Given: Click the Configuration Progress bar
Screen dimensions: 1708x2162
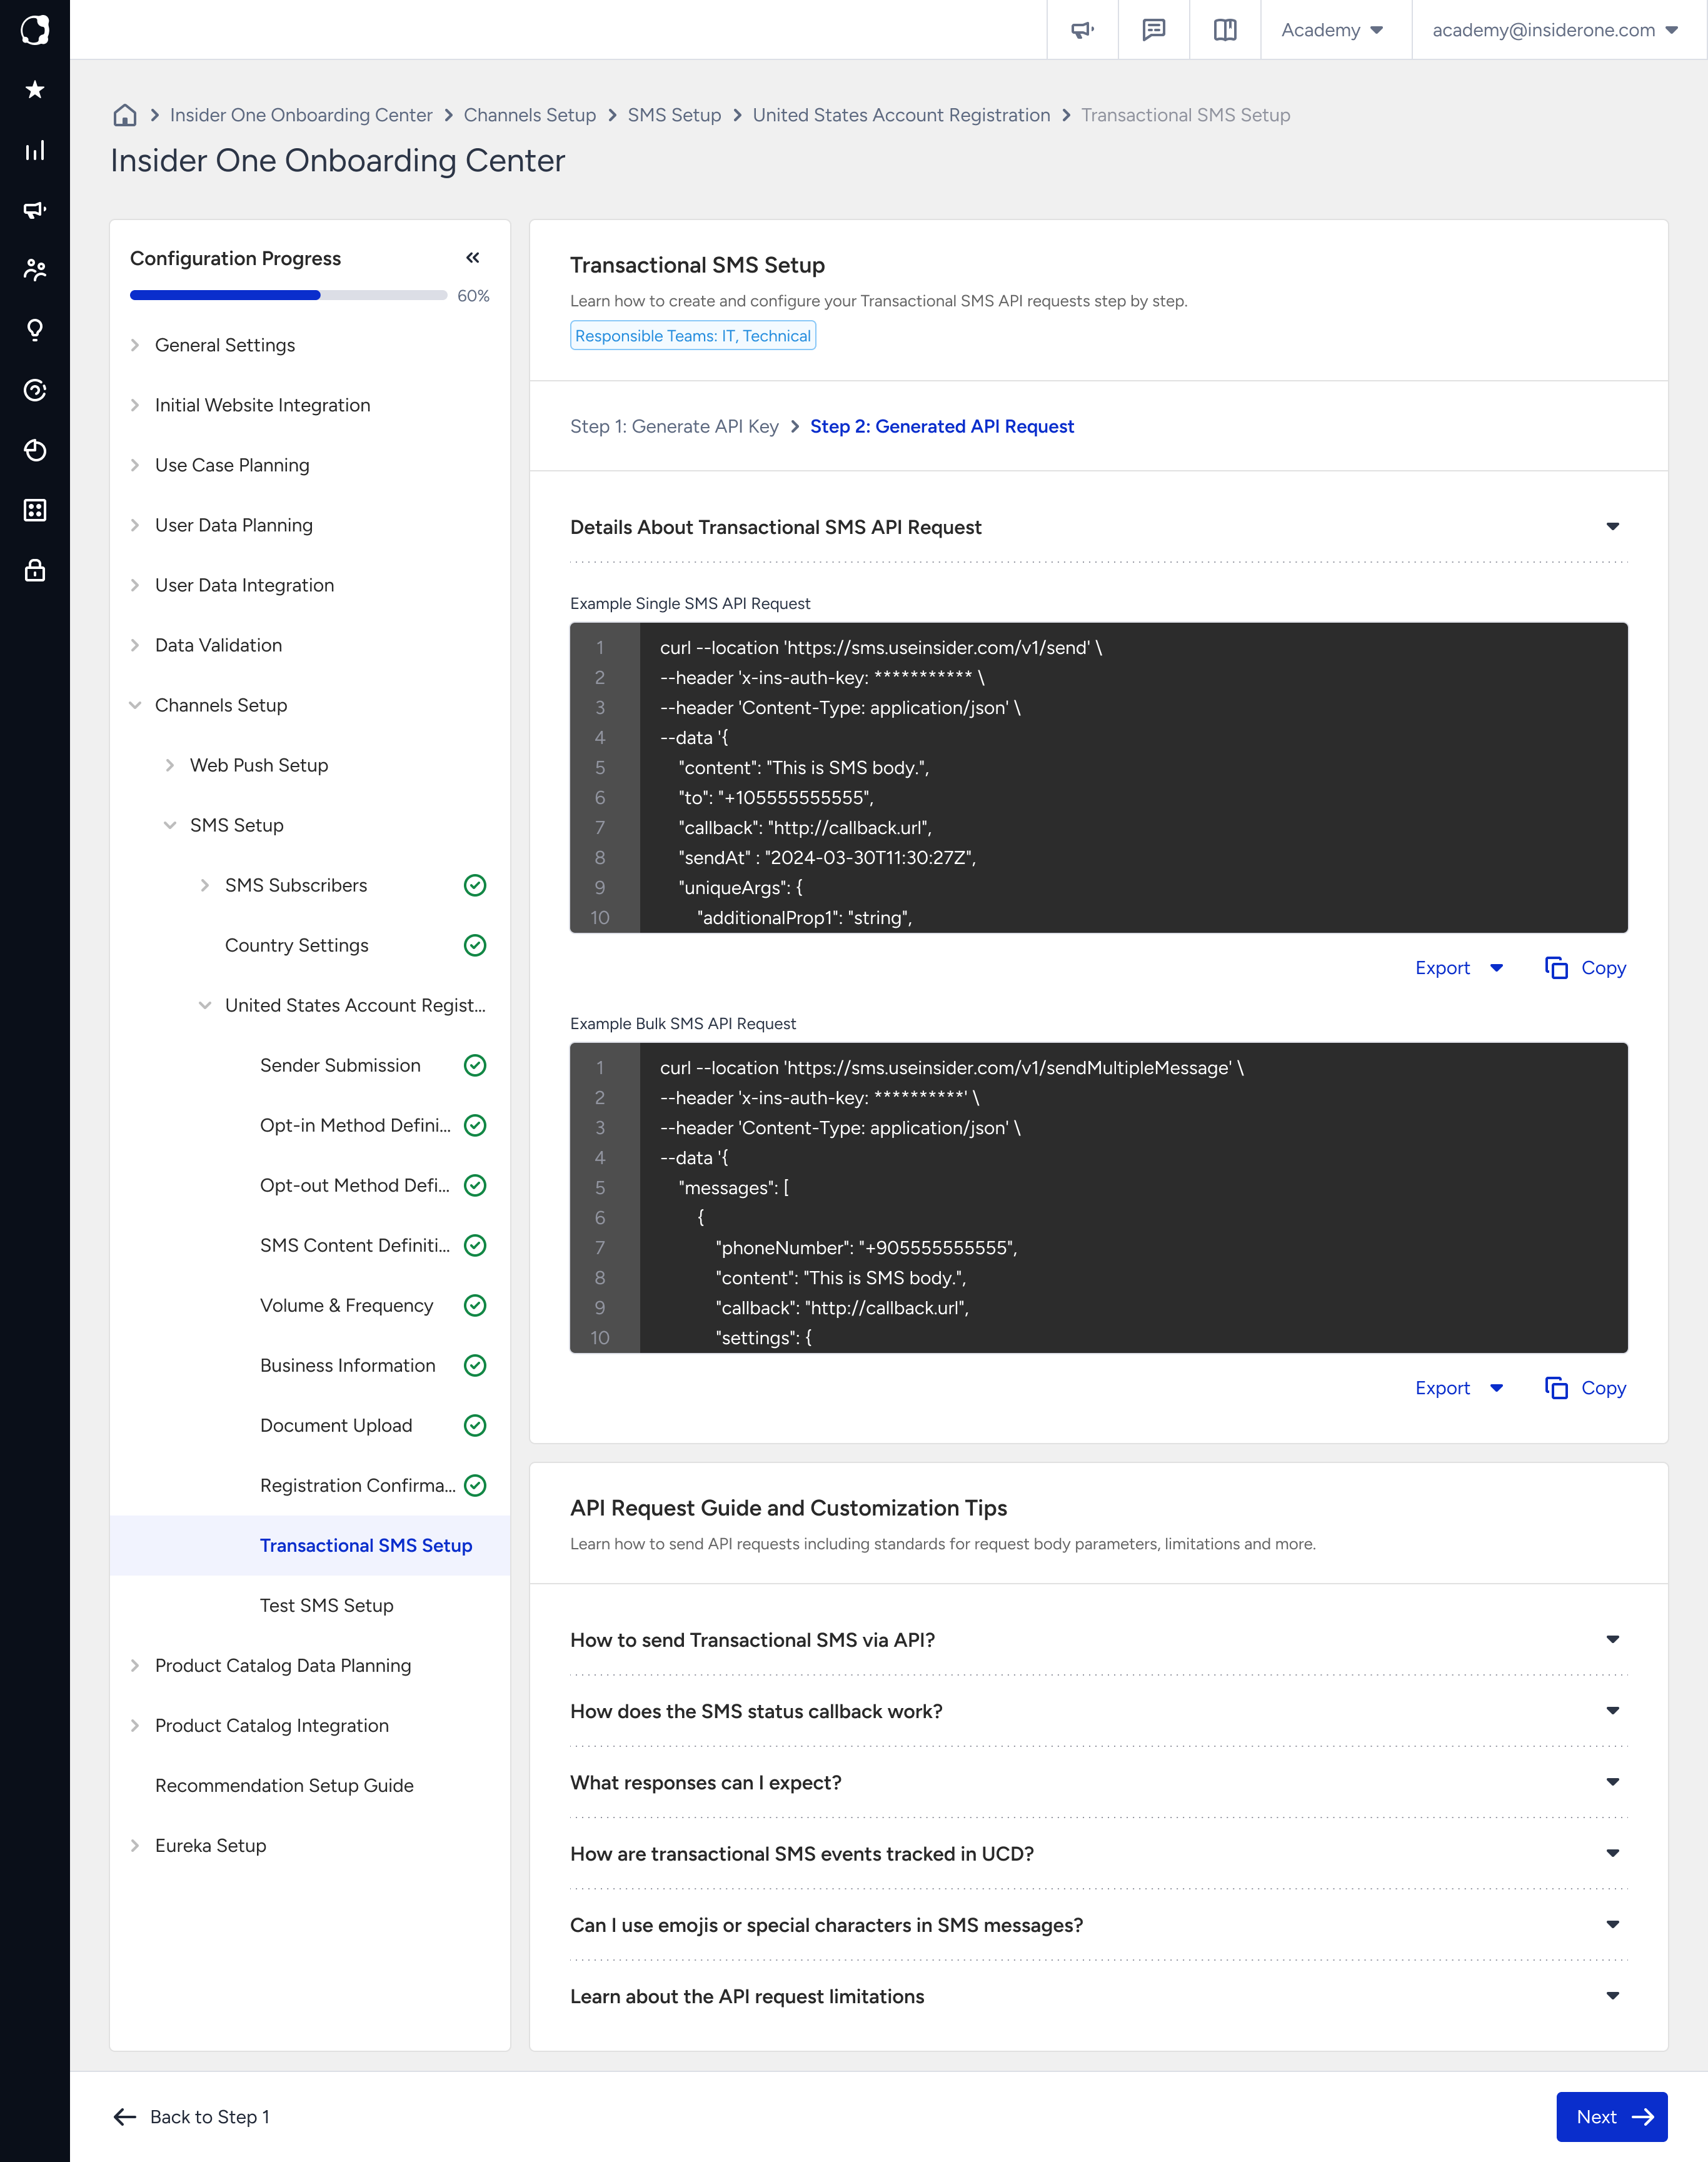Looking at the screenshot, I should coord(288,295).
